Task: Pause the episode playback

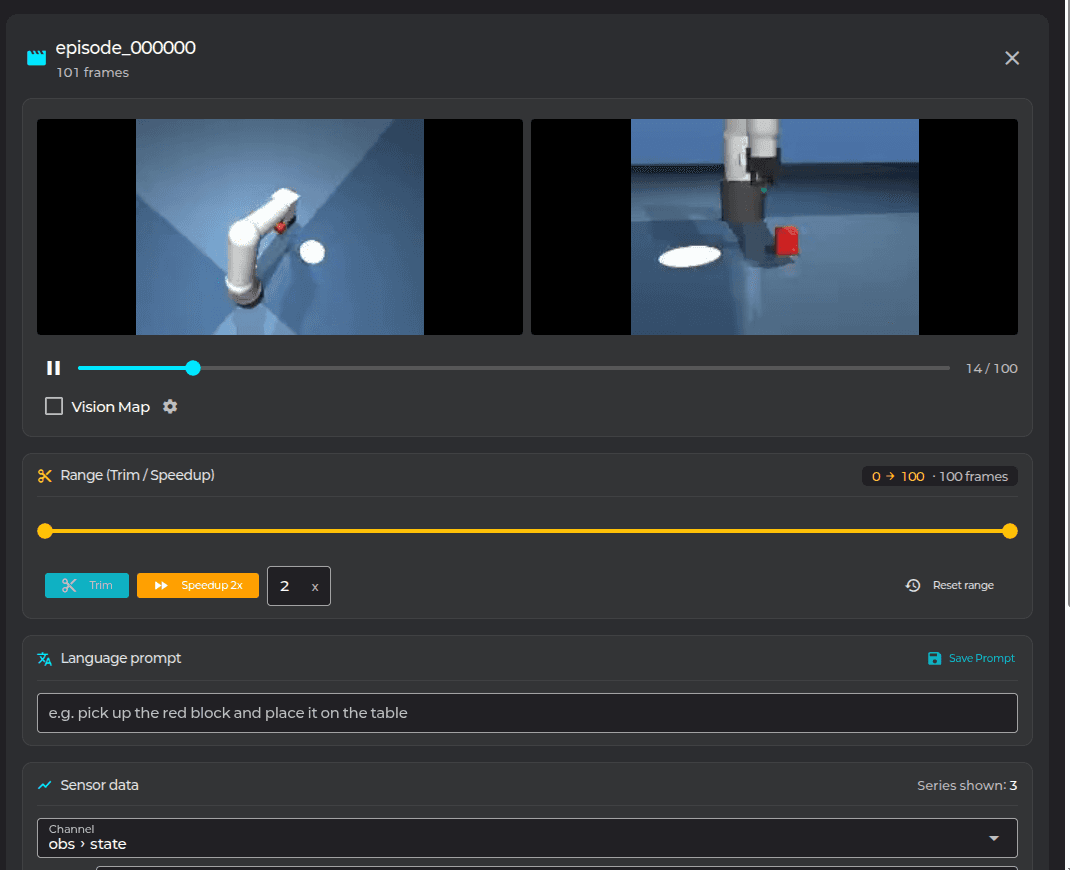Action: click(x=53, y=368)
